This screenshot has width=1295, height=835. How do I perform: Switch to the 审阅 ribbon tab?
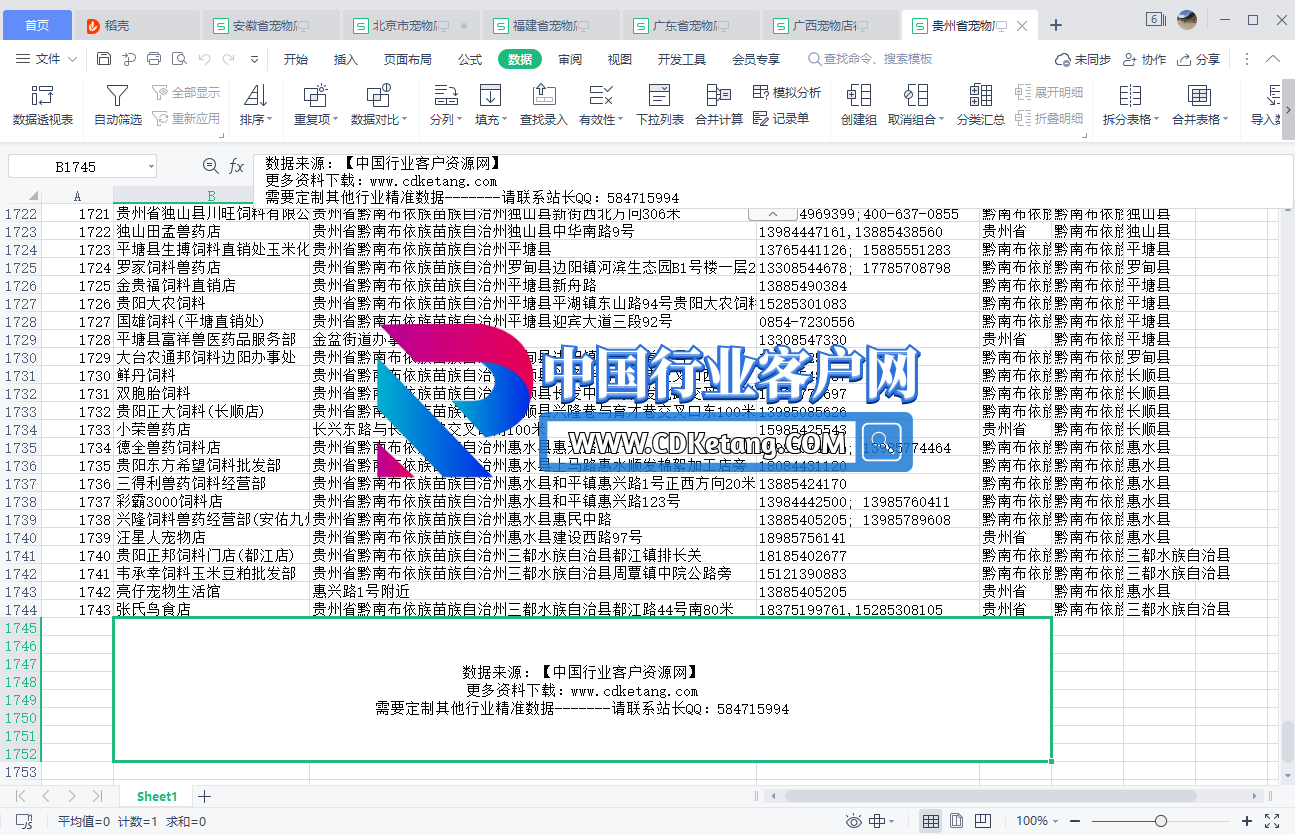[570, 59]
